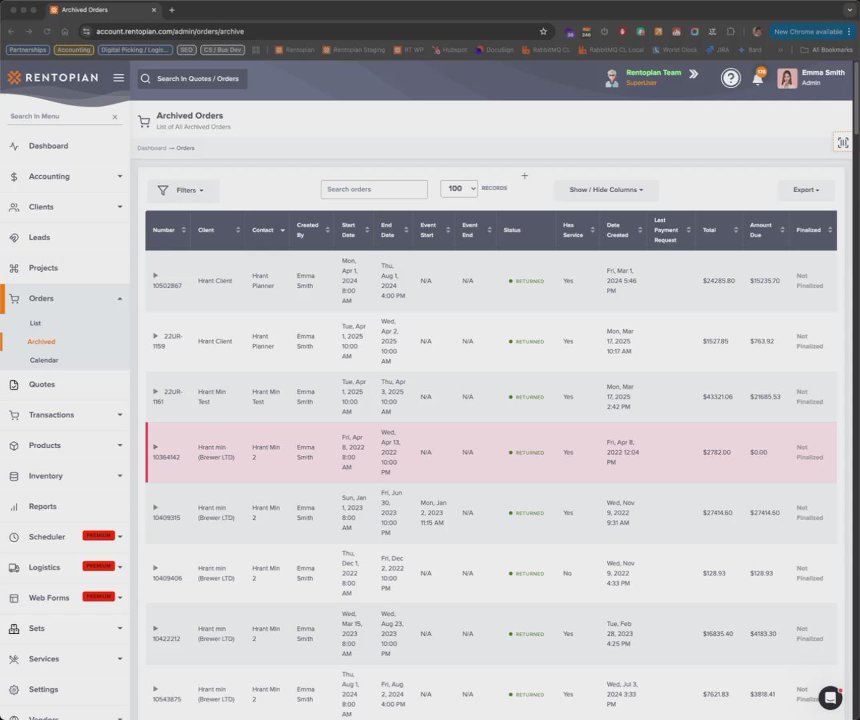Clear the menu search with the X icon
The height and width of the screenshot is (720, 860).
(x=115, y=117)
